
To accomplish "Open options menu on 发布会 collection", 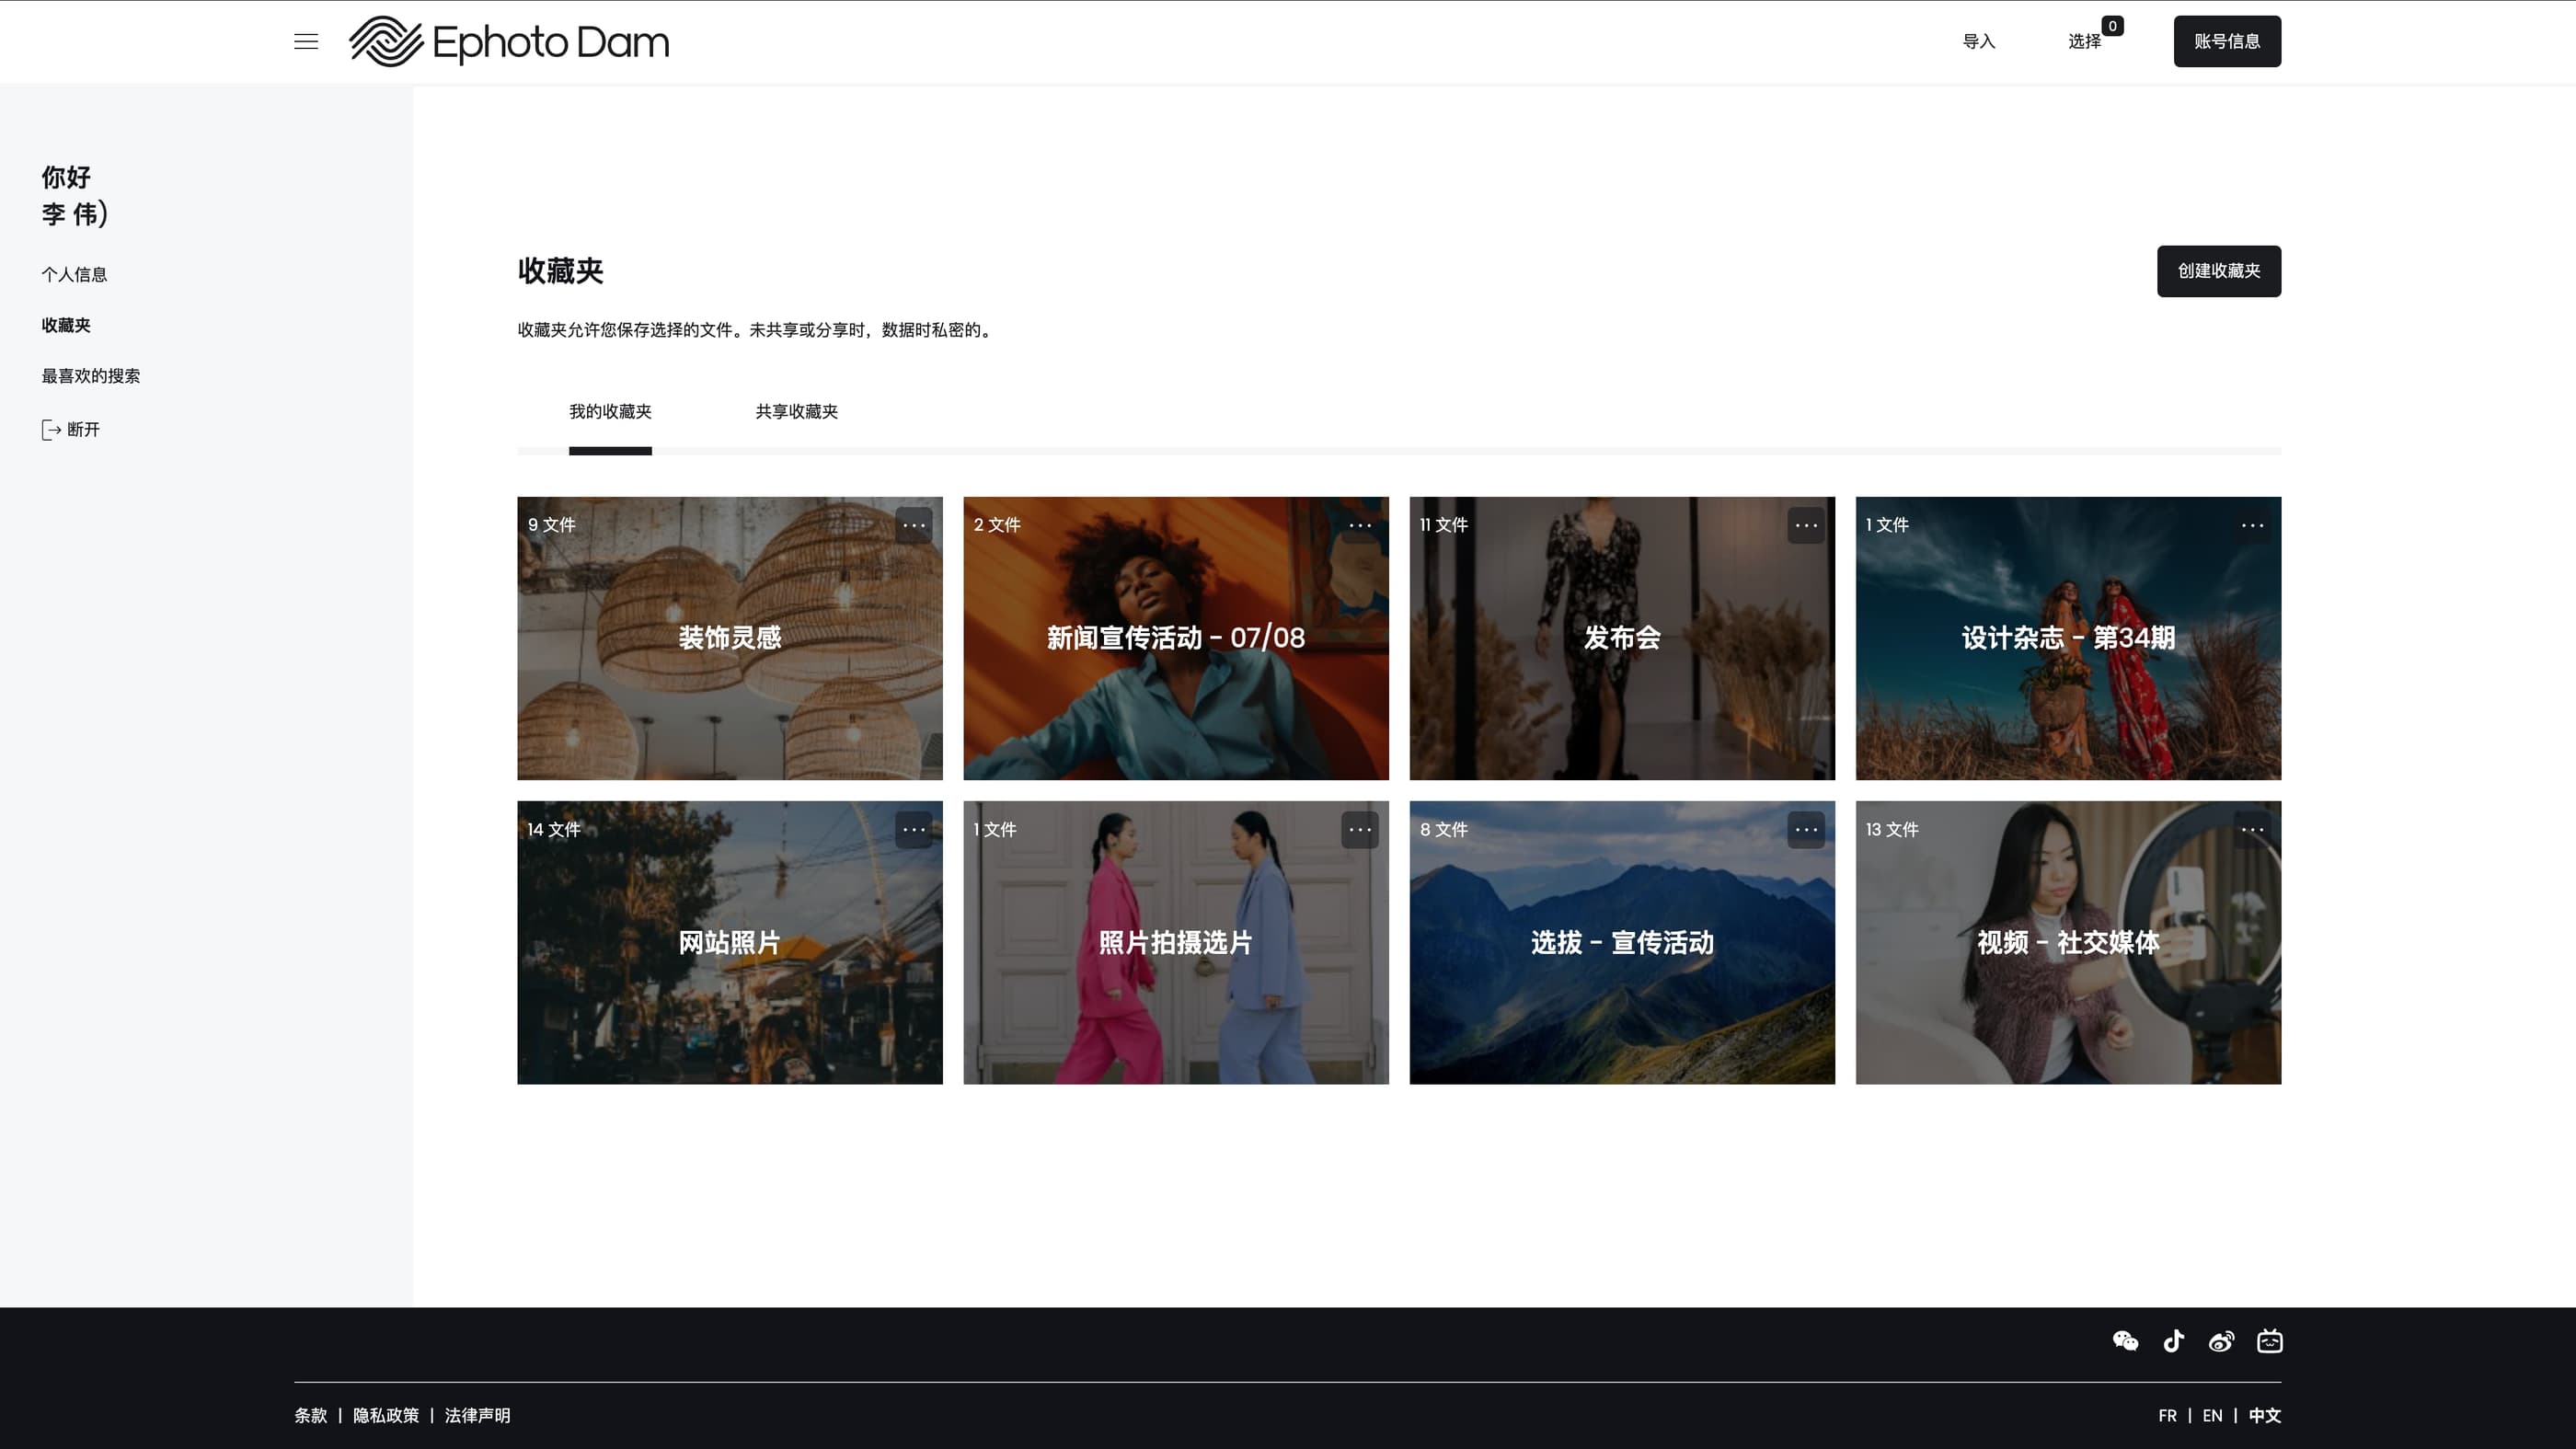I will point(1806,525).
